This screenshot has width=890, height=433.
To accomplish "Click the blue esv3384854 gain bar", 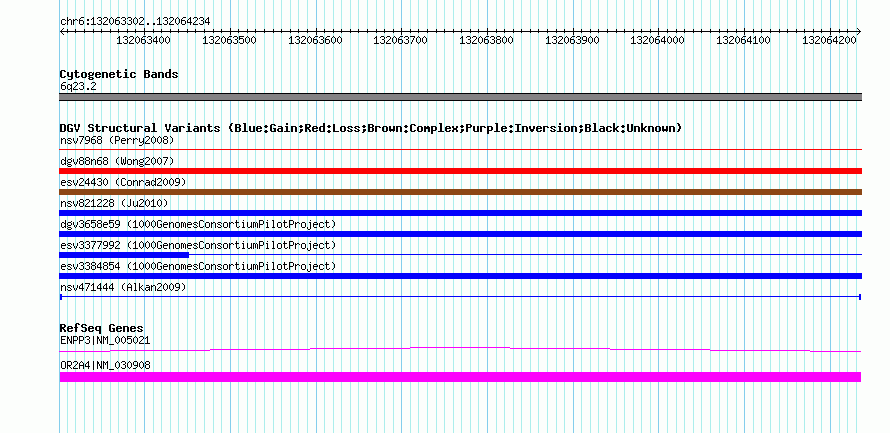I will click(460, 276).
